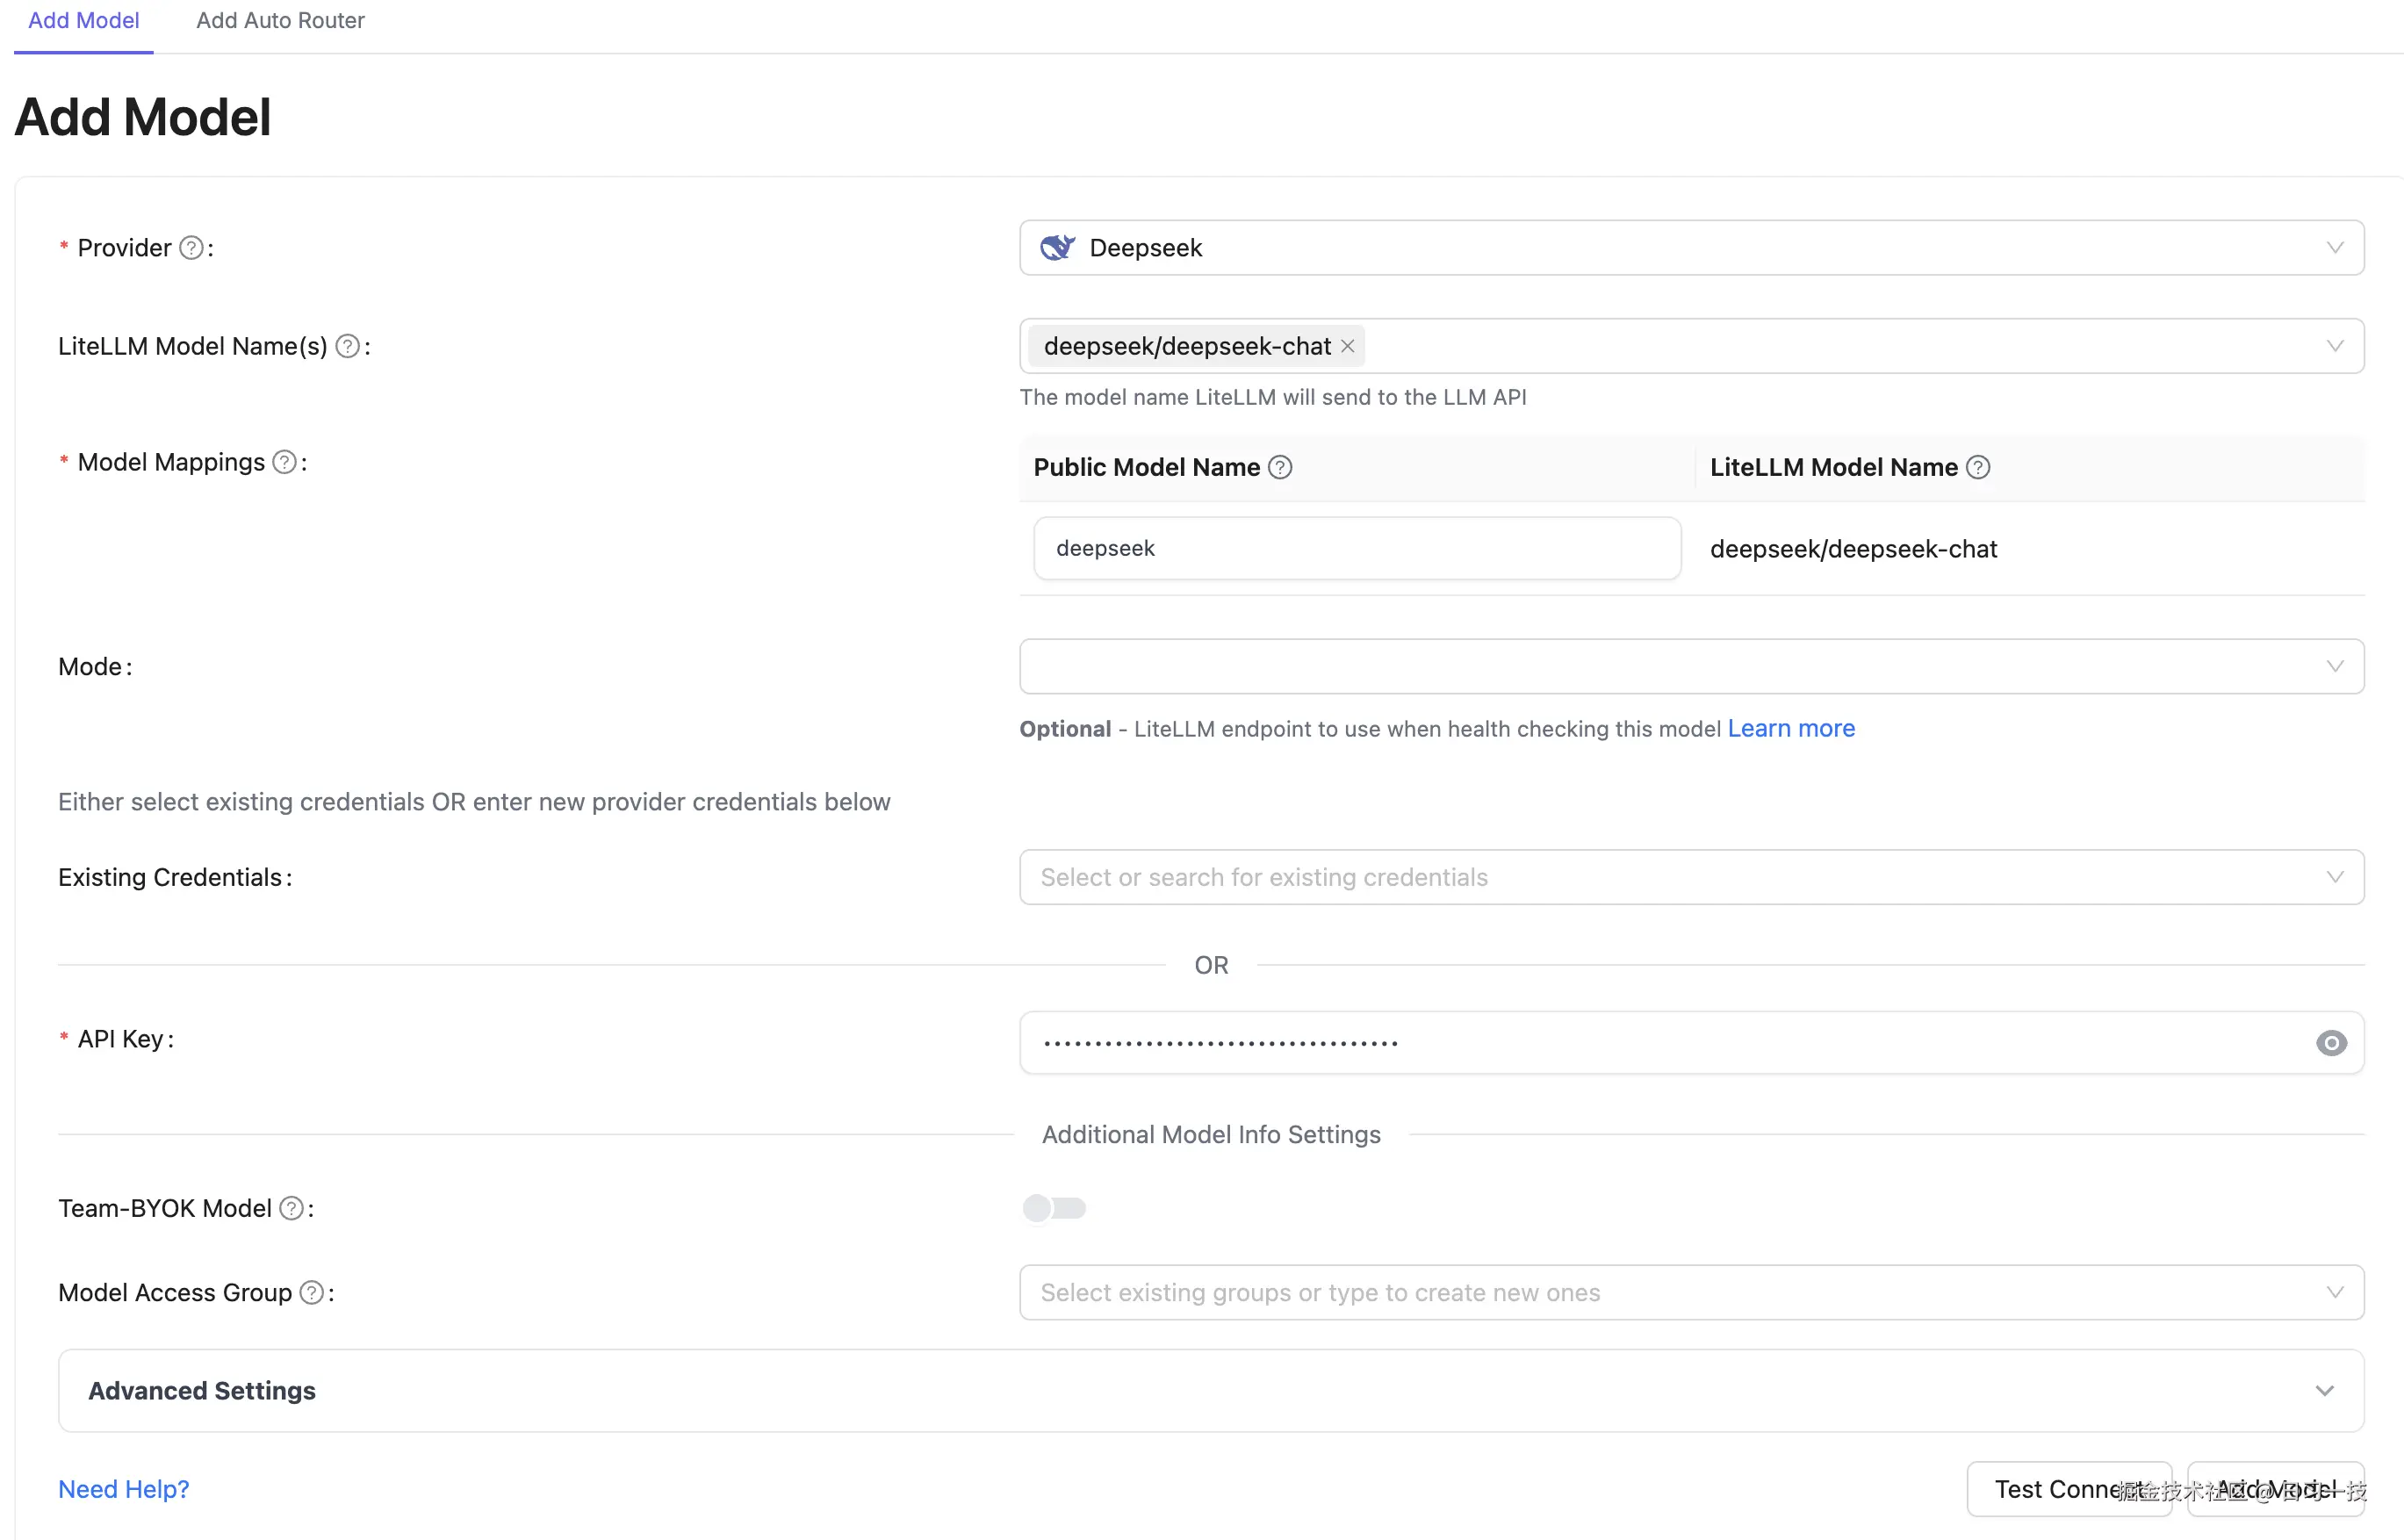
Task: Click the Learn more link
Action: tap(1791, 728)
